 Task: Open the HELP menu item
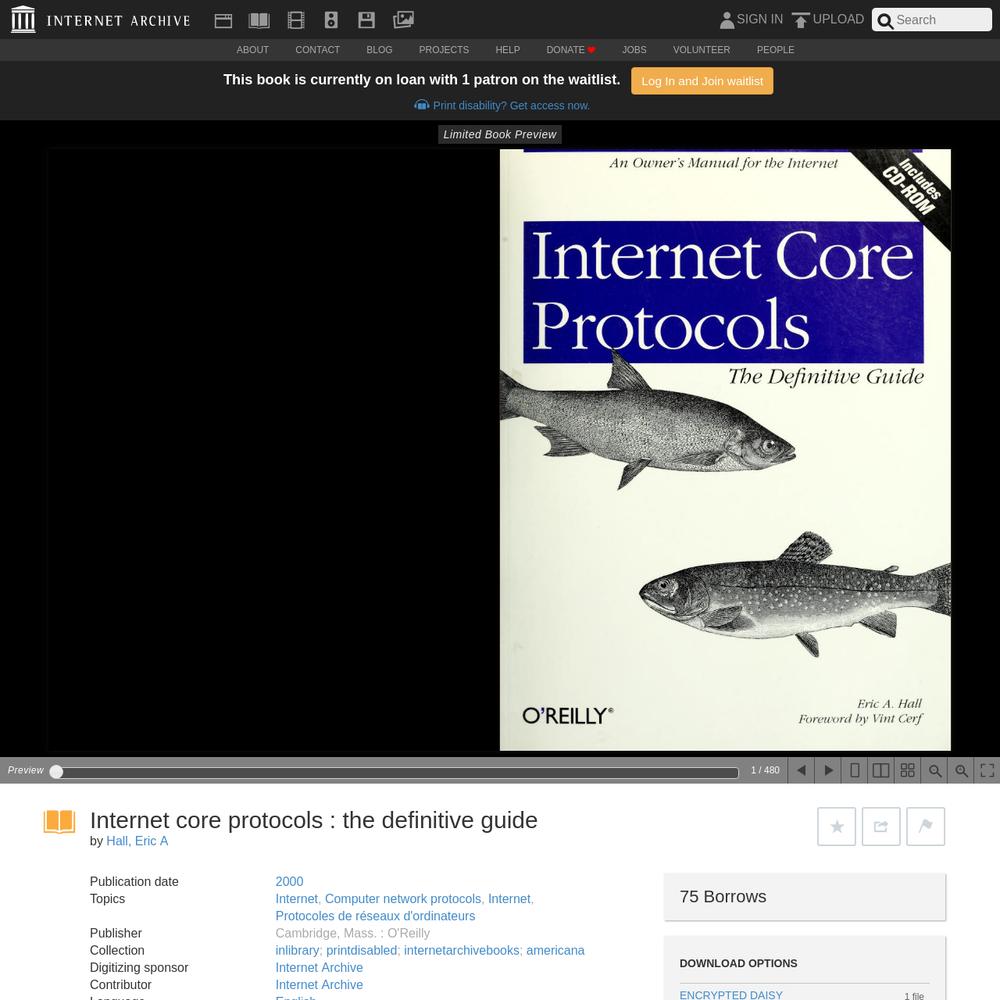click(x=508, y=50)
